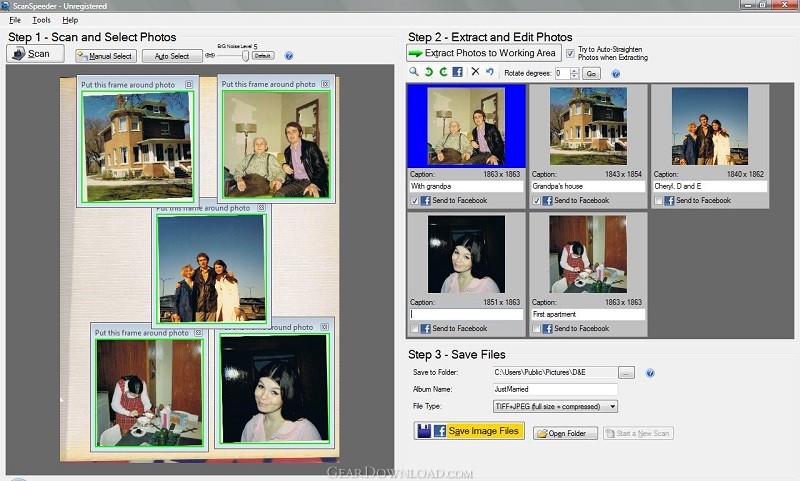This screenshot has width=800, height=481.
Task: Select house photo in the scan area
Action: point(137,146)
